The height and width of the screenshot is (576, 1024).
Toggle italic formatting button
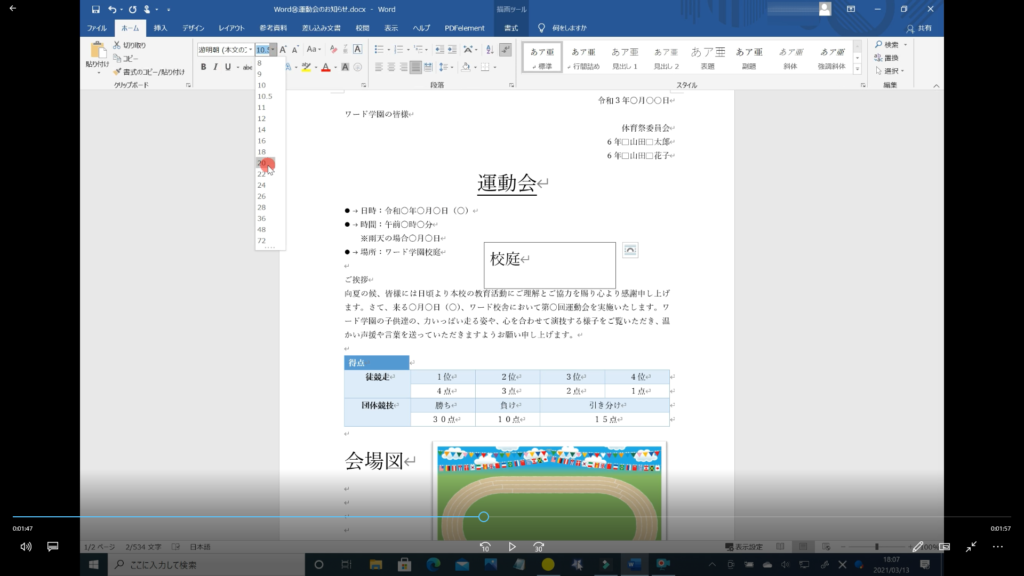click(216, 67)
